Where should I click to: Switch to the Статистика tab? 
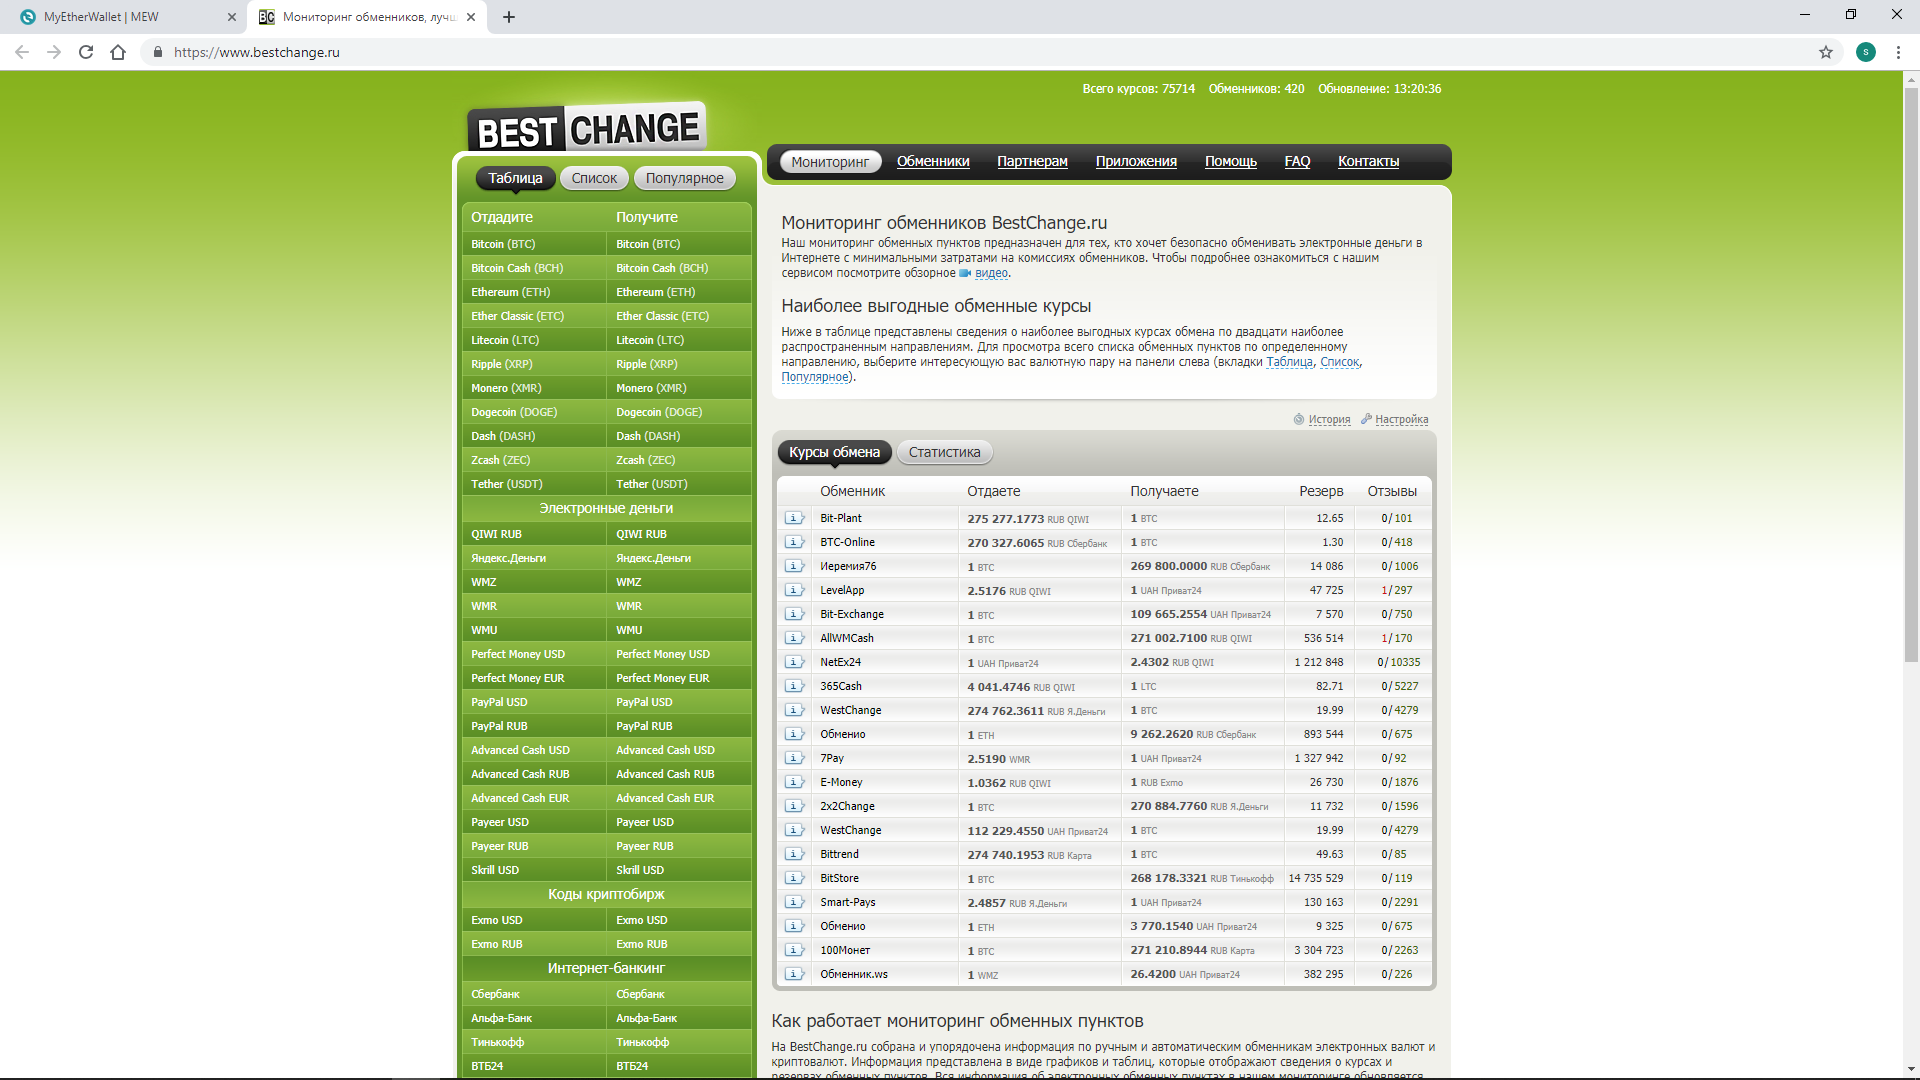coord(945,452)
